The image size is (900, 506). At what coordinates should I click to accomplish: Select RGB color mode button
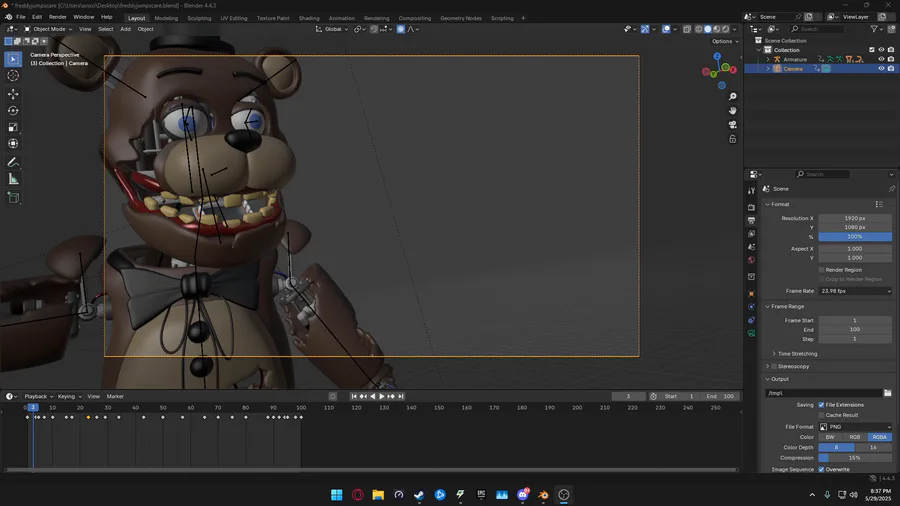point(855,437)
